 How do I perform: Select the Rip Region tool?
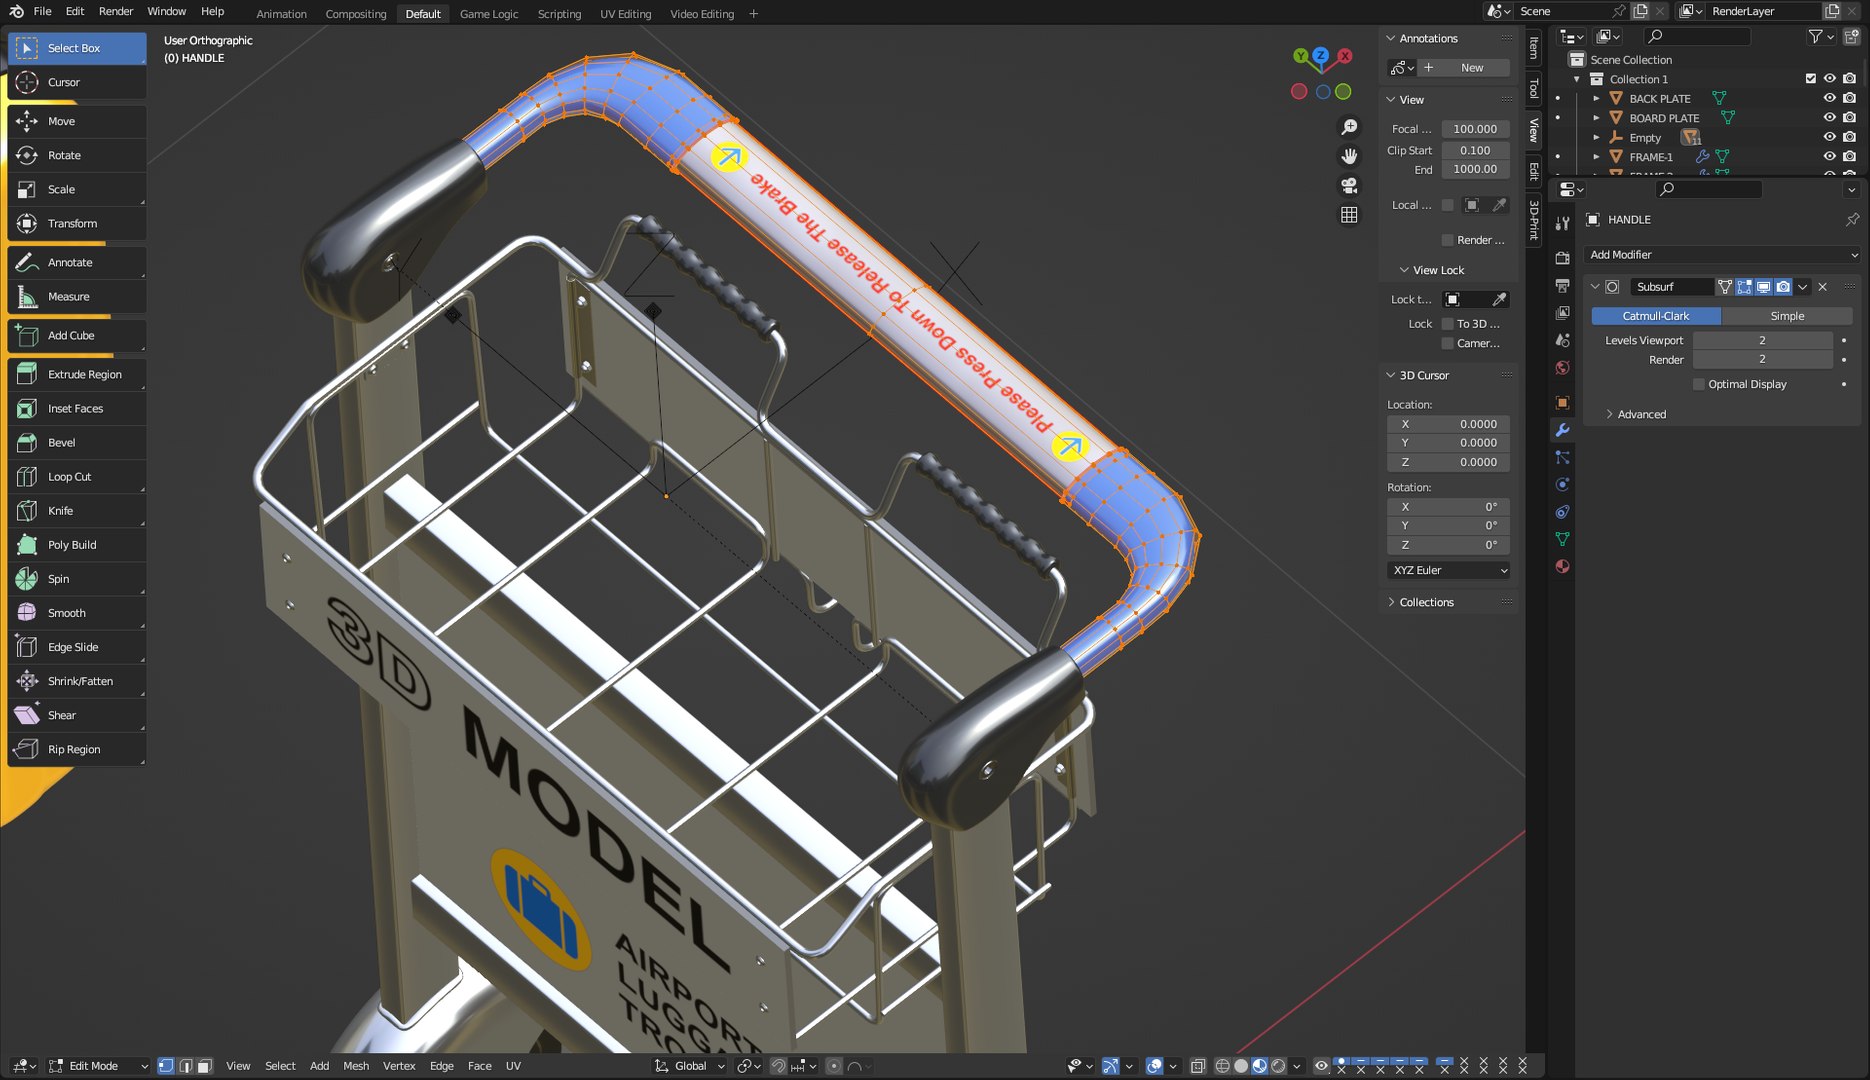click(x=77, y=749)
